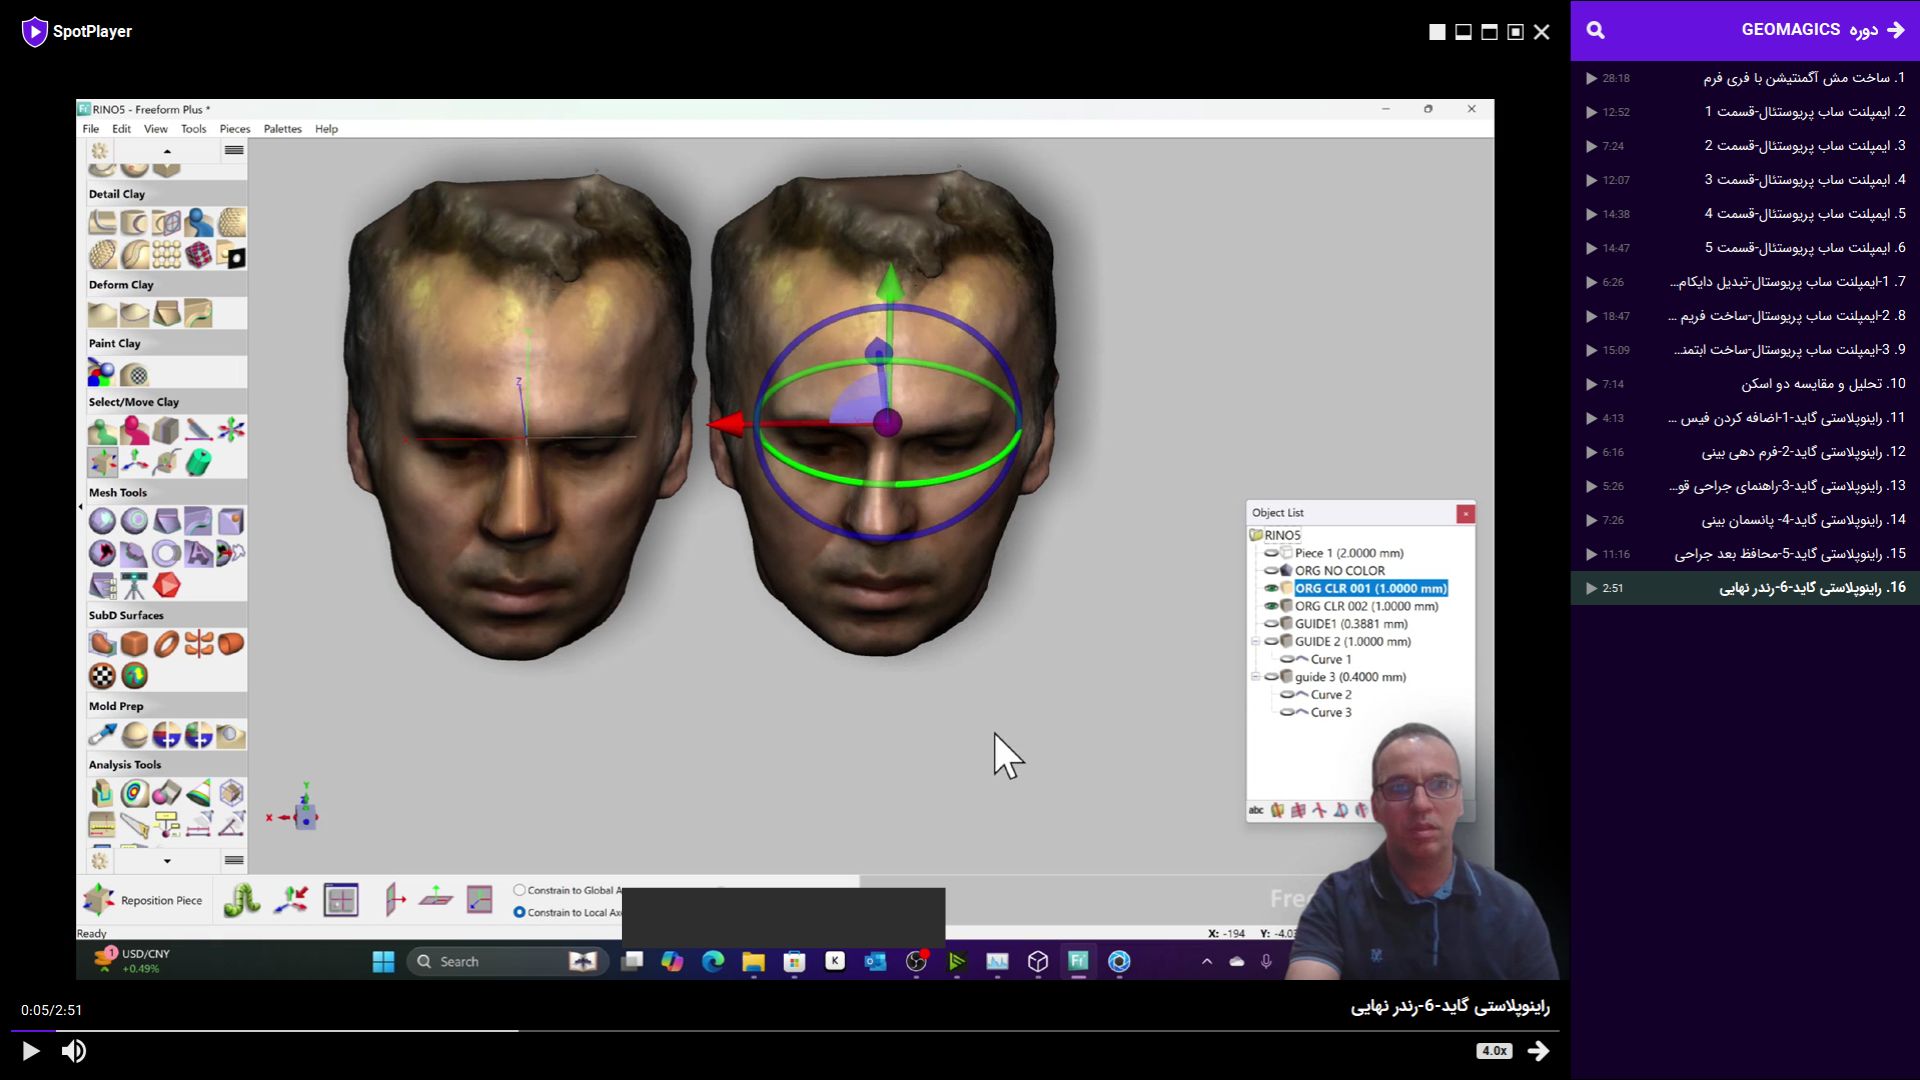Select the horizontal plane move icon

click(436, 898)
